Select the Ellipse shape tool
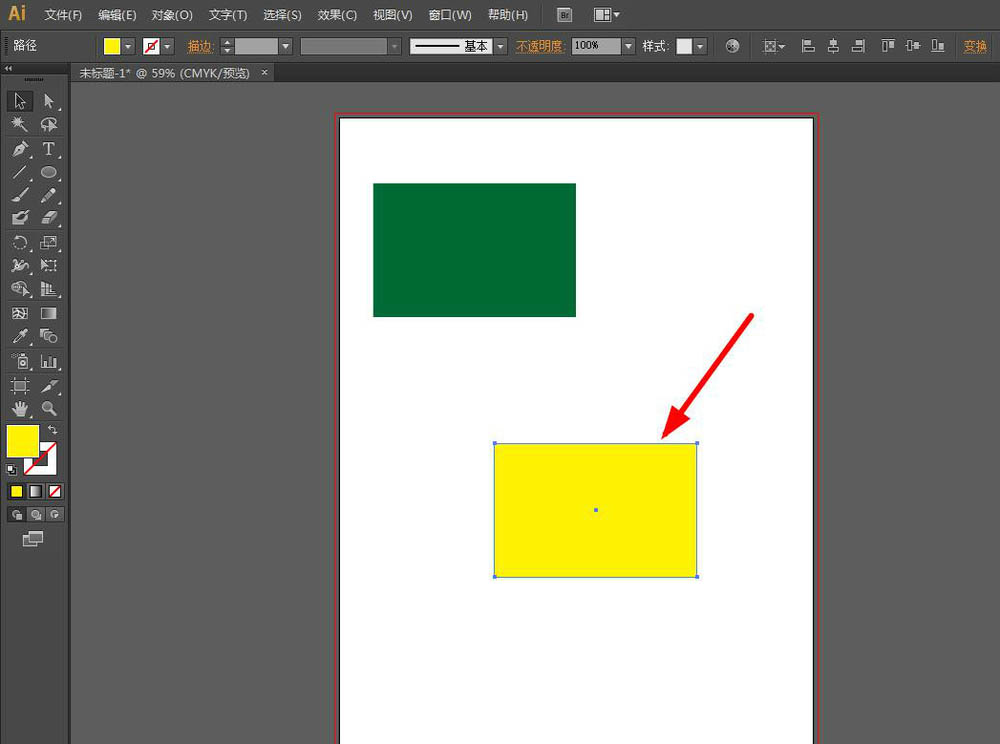The height and width of the screenshot is (744, 1000). [x=48, y=172]
